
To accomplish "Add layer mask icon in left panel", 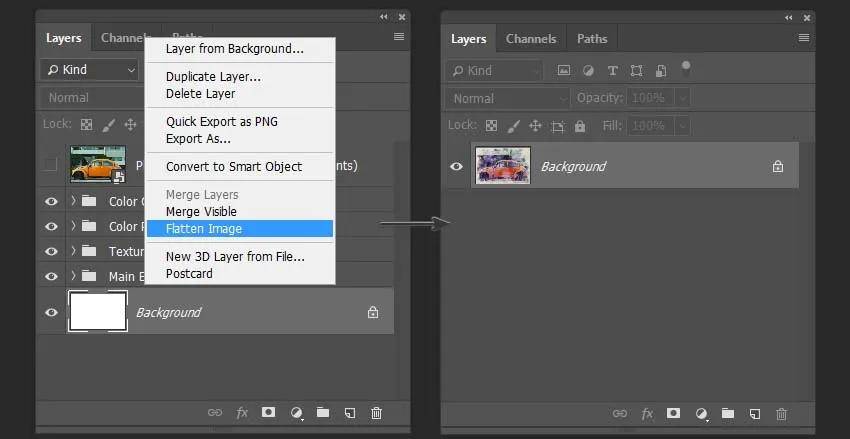I will [x=268, y=412].
